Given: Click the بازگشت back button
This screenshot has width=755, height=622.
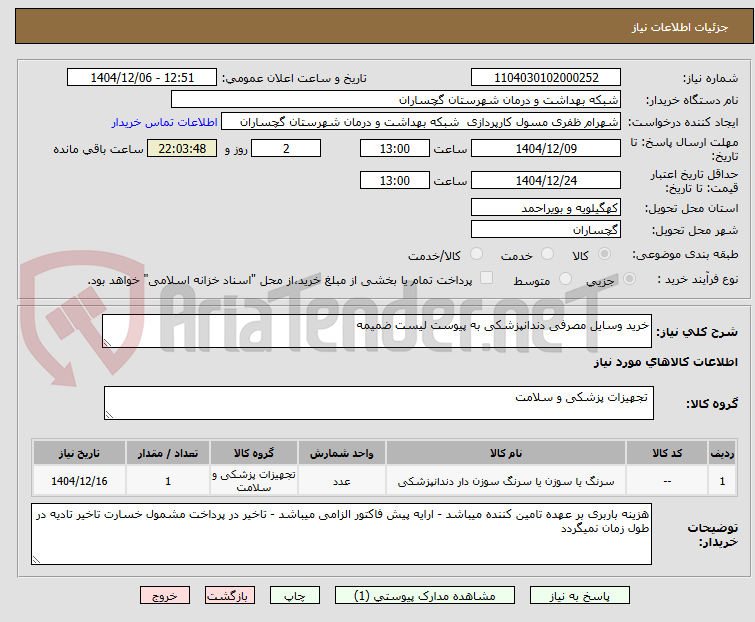Looking at the screenshot, I should 230,596.
